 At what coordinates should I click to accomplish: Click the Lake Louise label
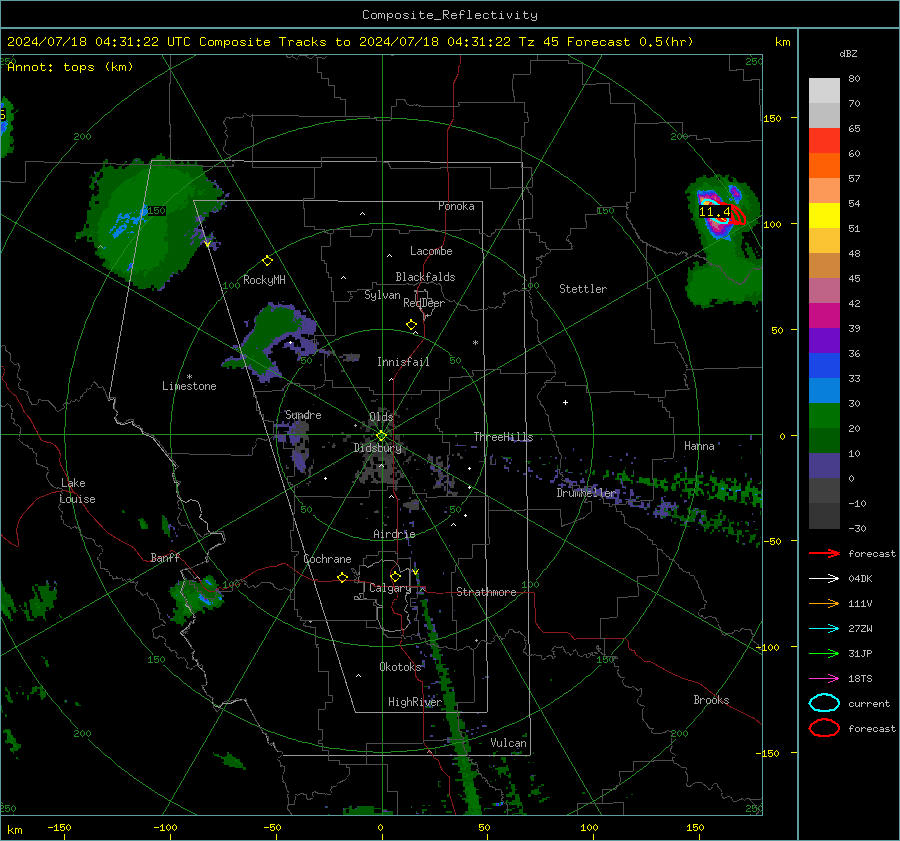coord(77,491)
